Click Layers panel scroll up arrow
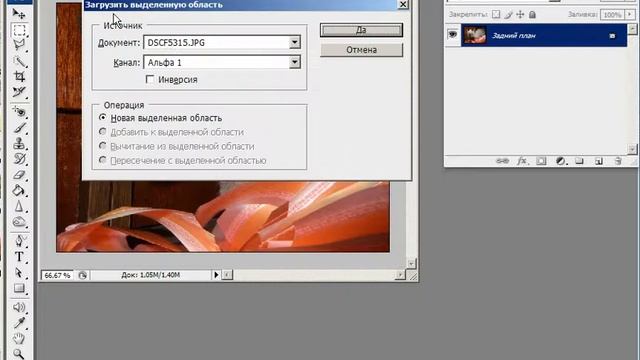Viewport: 640px width, 360px height. point(632,29)
